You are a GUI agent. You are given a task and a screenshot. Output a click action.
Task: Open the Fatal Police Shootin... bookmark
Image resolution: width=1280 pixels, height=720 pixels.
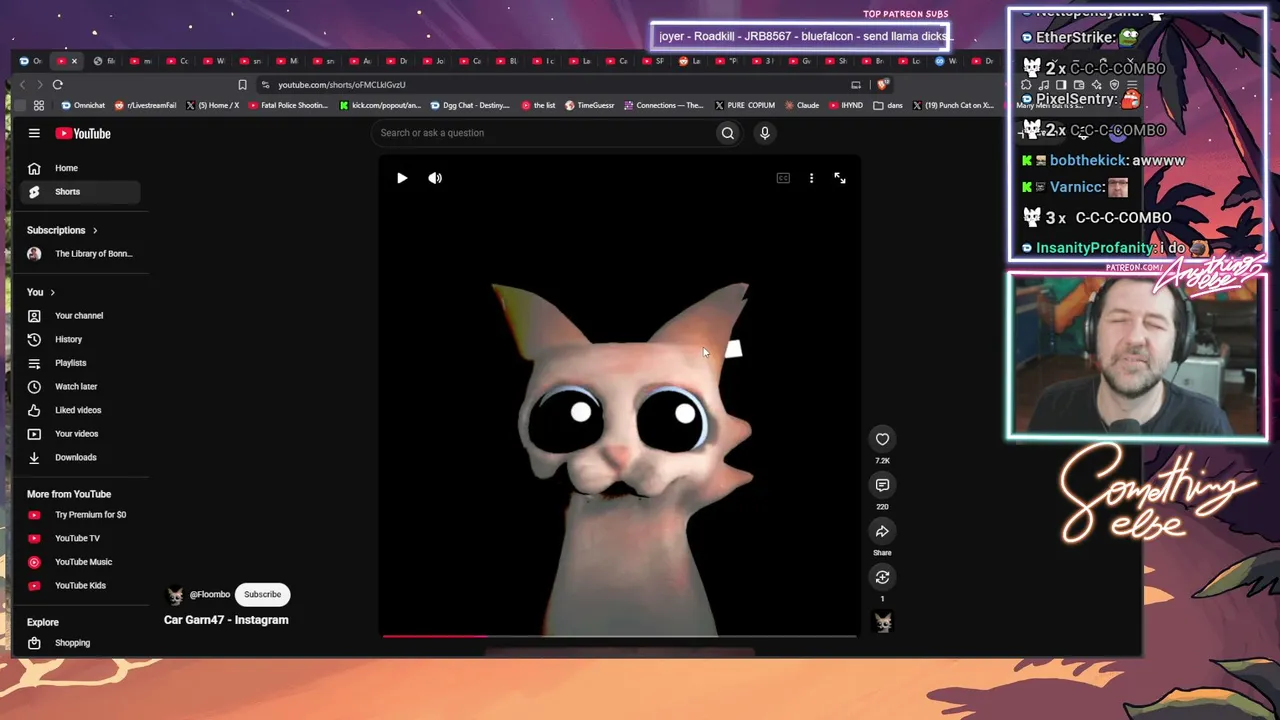(288, 105)
